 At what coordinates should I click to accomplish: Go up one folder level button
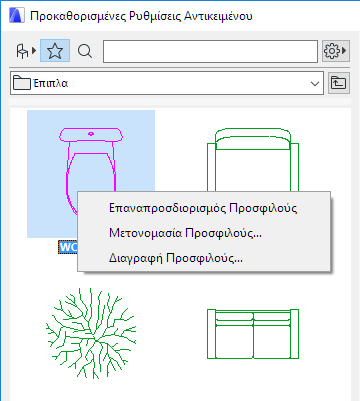click(339, 83)
